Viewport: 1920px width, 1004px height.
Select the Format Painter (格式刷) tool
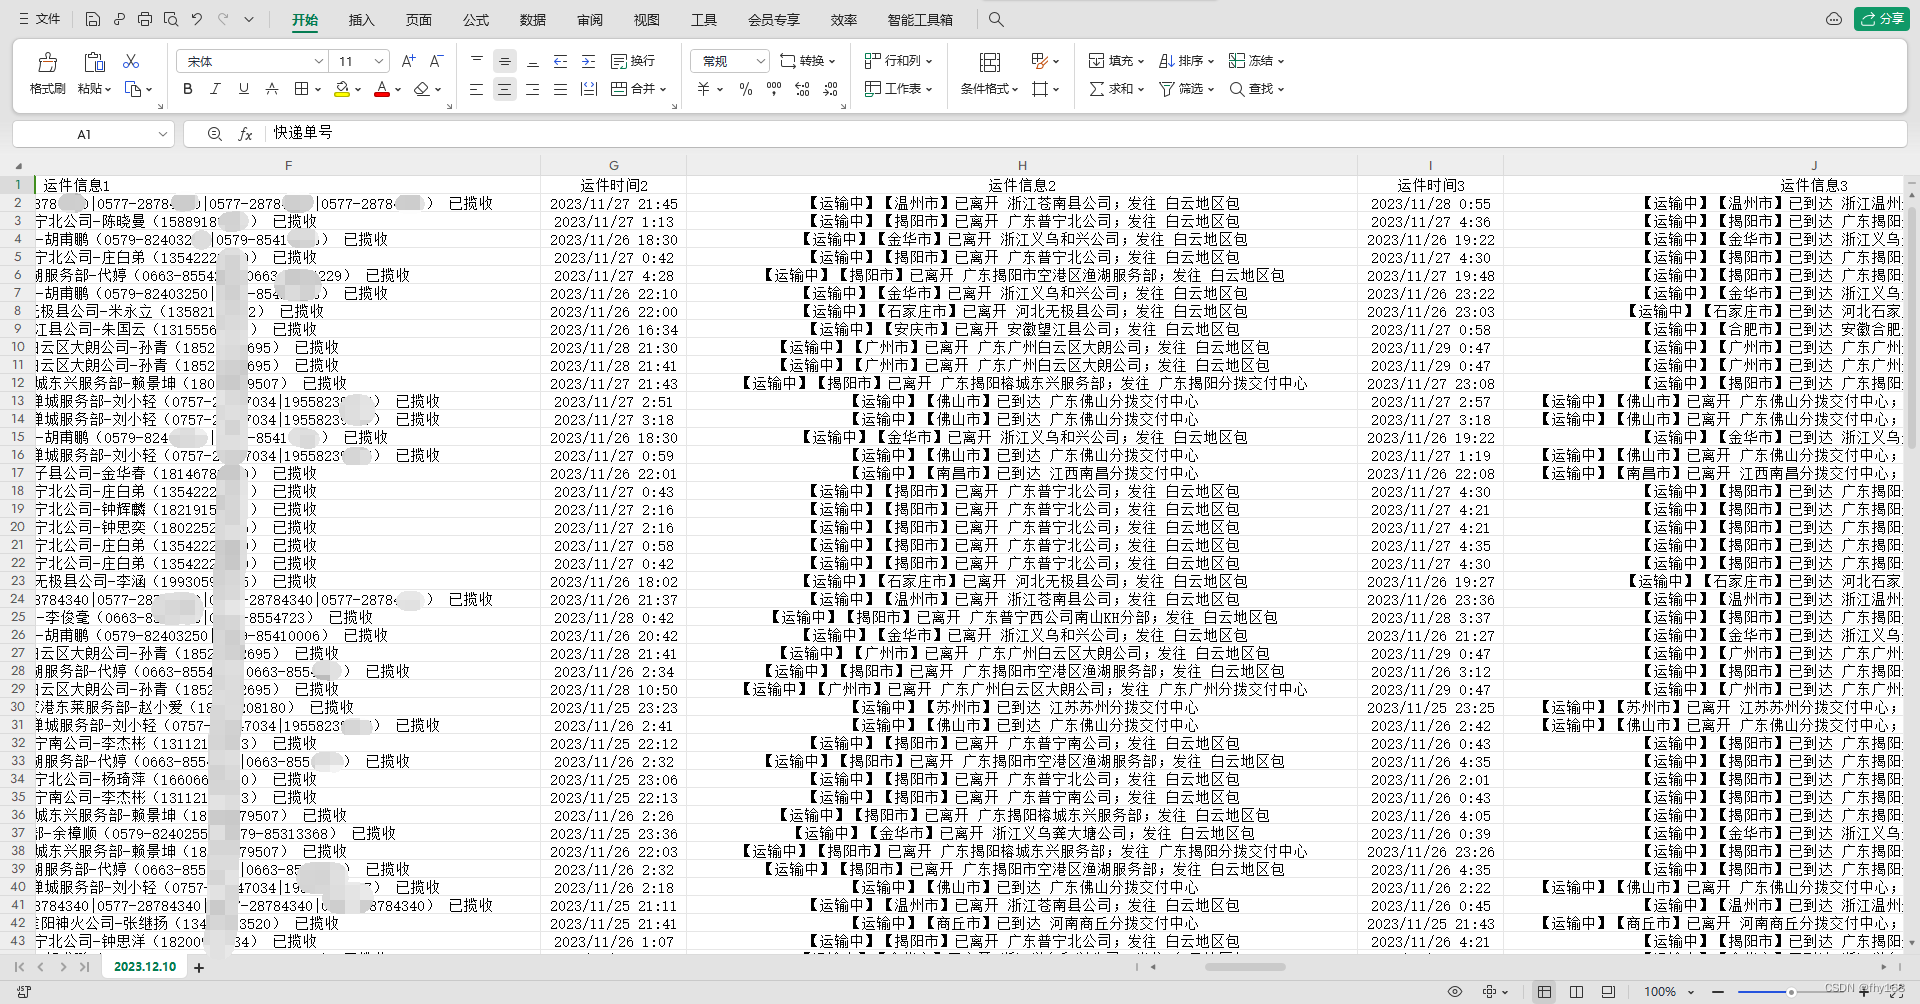click(47, 73)
